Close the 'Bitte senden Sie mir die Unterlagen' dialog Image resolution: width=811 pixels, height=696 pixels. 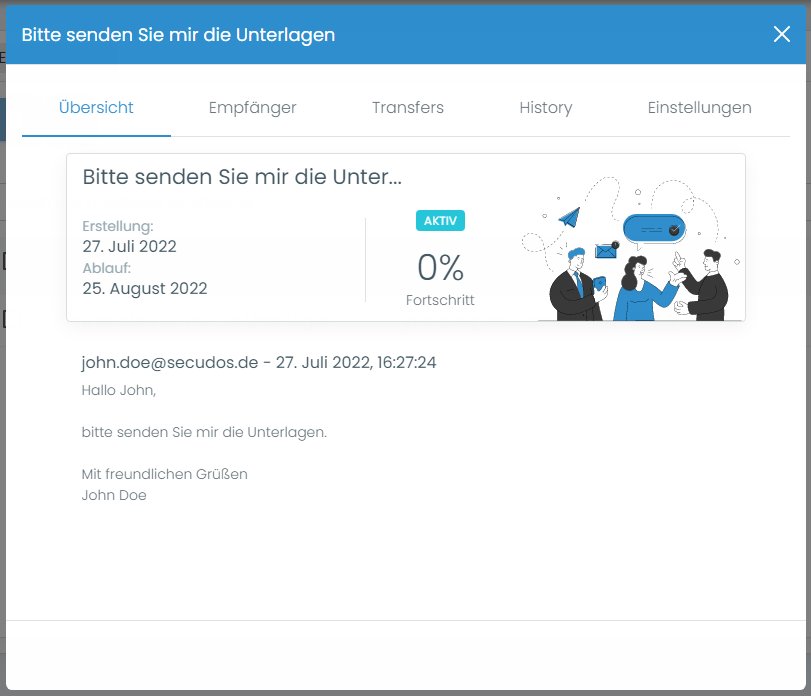[782, 34]
